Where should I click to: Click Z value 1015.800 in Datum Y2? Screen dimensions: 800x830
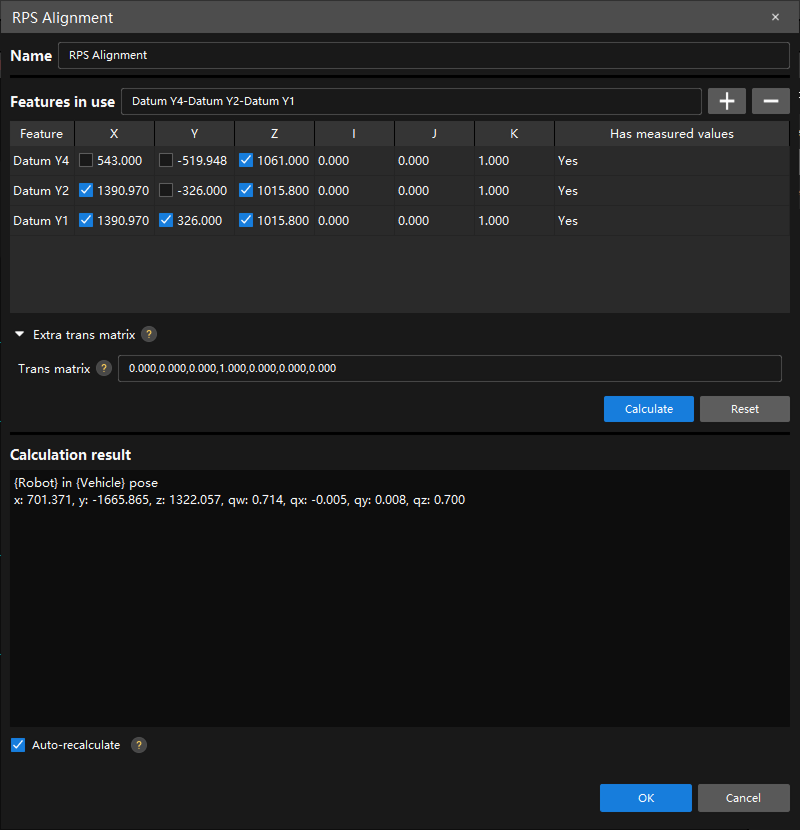(x=283, y=191)
